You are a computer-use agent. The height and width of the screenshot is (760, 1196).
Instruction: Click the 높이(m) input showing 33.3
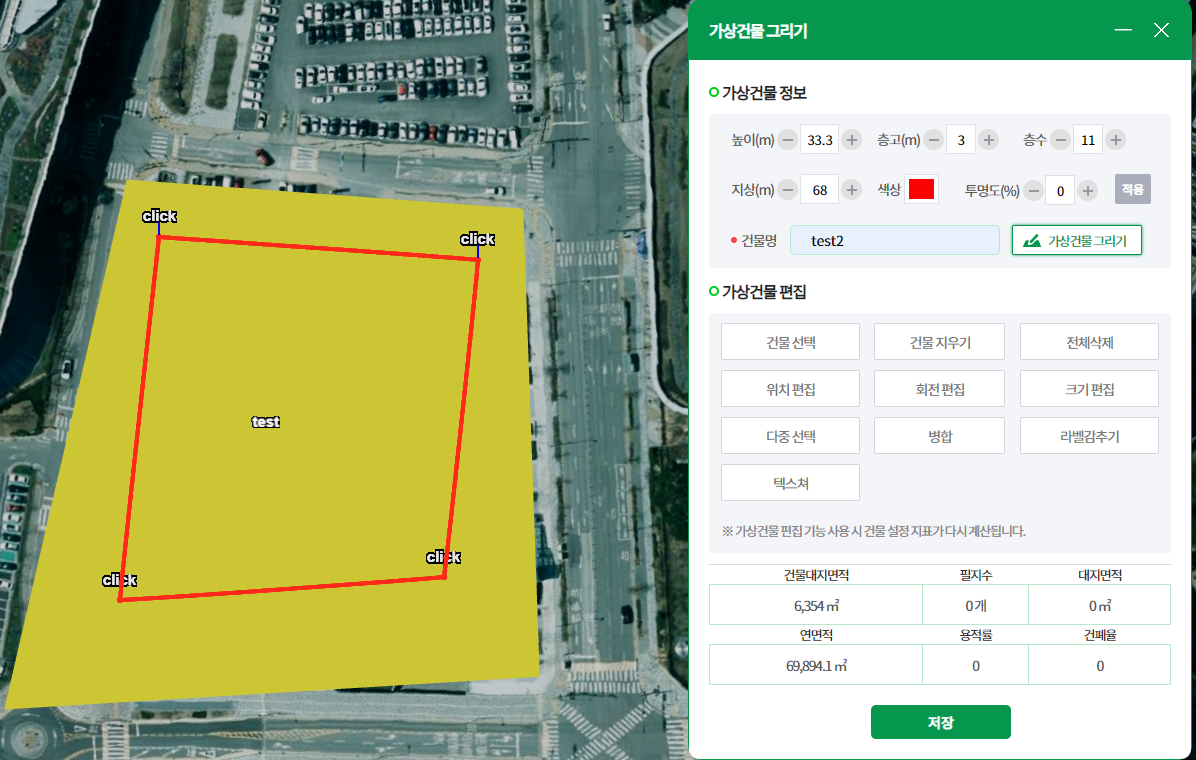click(x=820, y=140)
